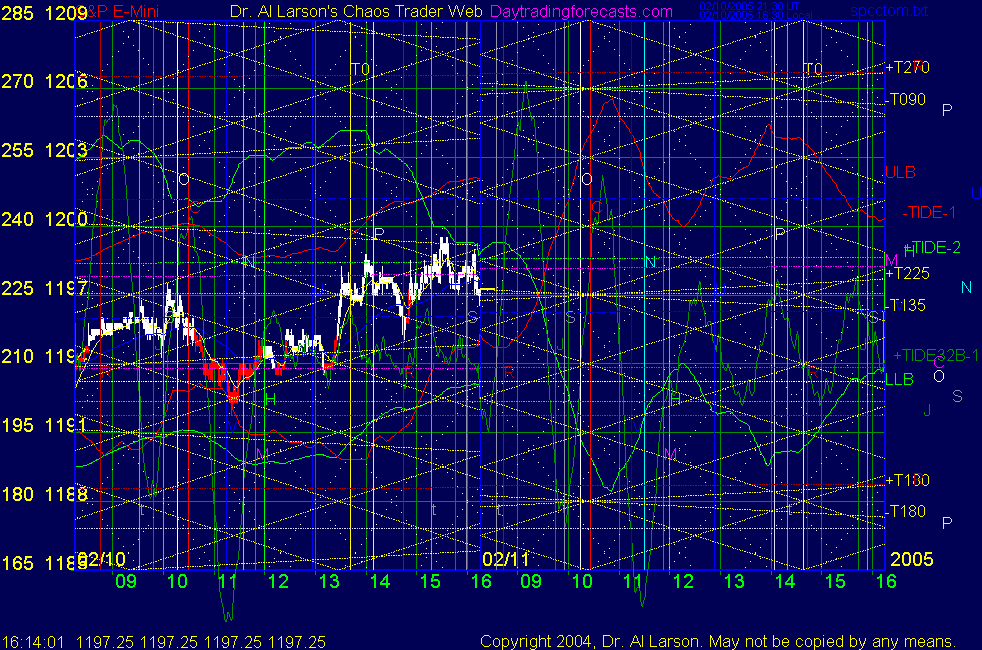Click the 14 hour label of the 02/10 session
The image size is (982, 650).
[x=380, y=581]
